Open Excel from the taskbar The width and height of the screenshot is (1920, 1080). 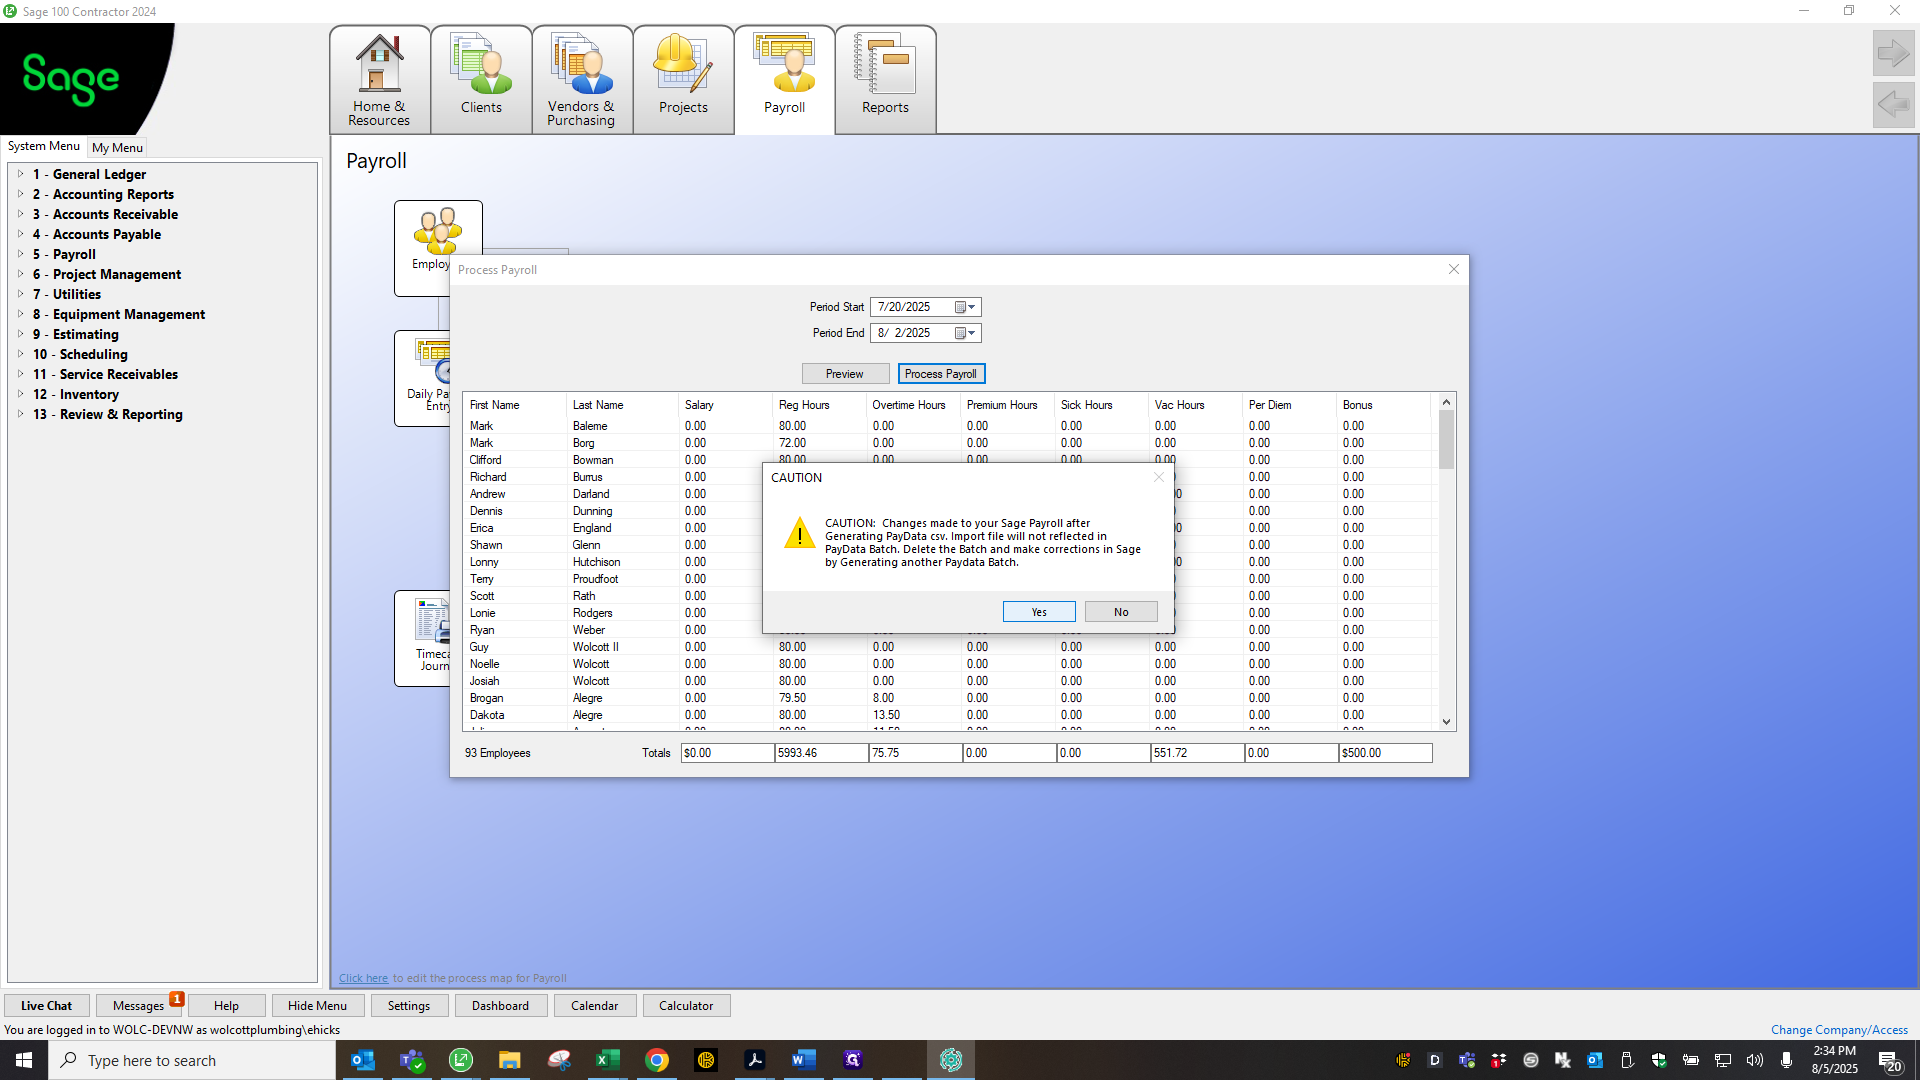point(607,1060)
